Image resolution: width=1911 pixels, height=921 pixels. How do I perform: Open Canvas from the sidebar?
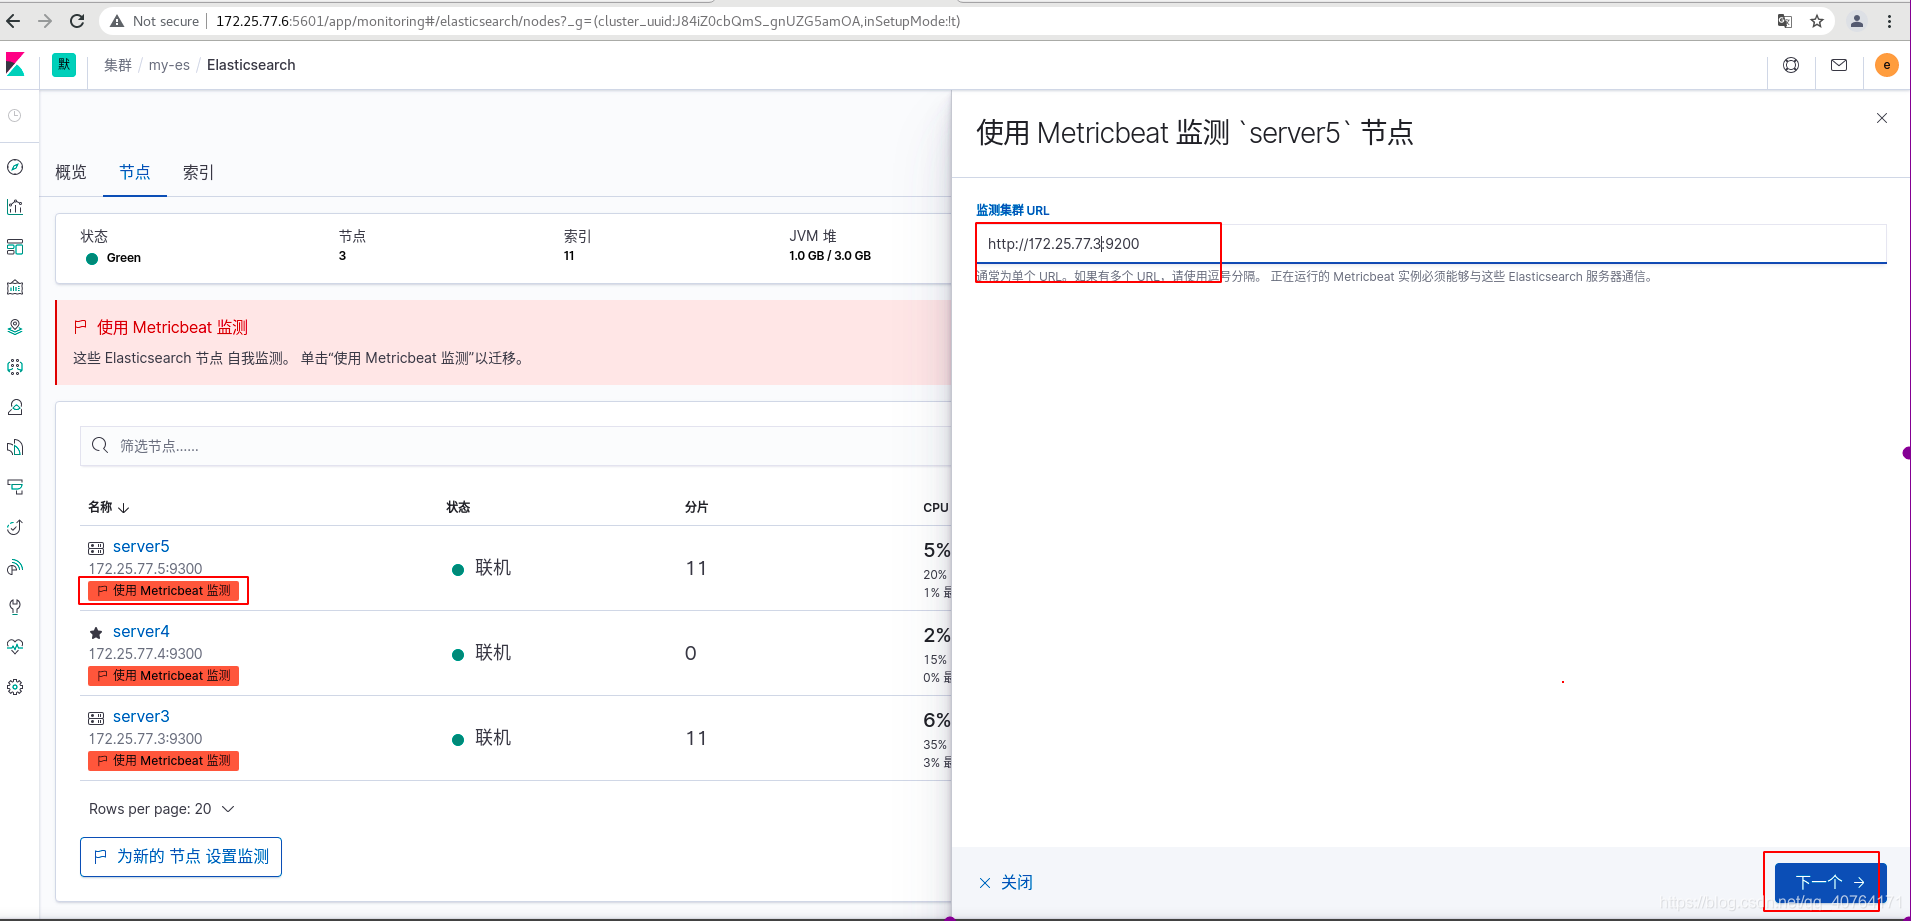tap(15, 287)
